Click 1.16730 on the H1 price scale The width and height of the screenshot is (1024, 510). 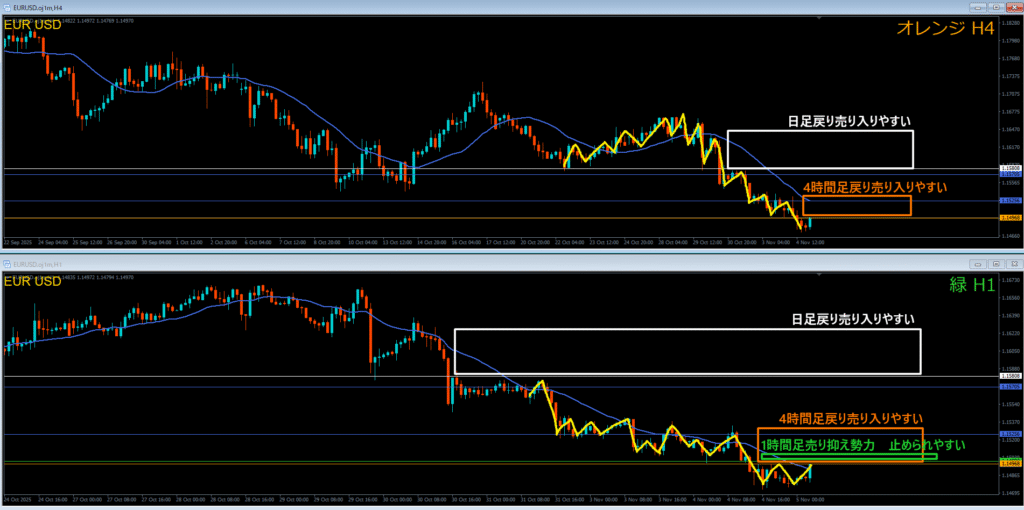[1010, 280]
